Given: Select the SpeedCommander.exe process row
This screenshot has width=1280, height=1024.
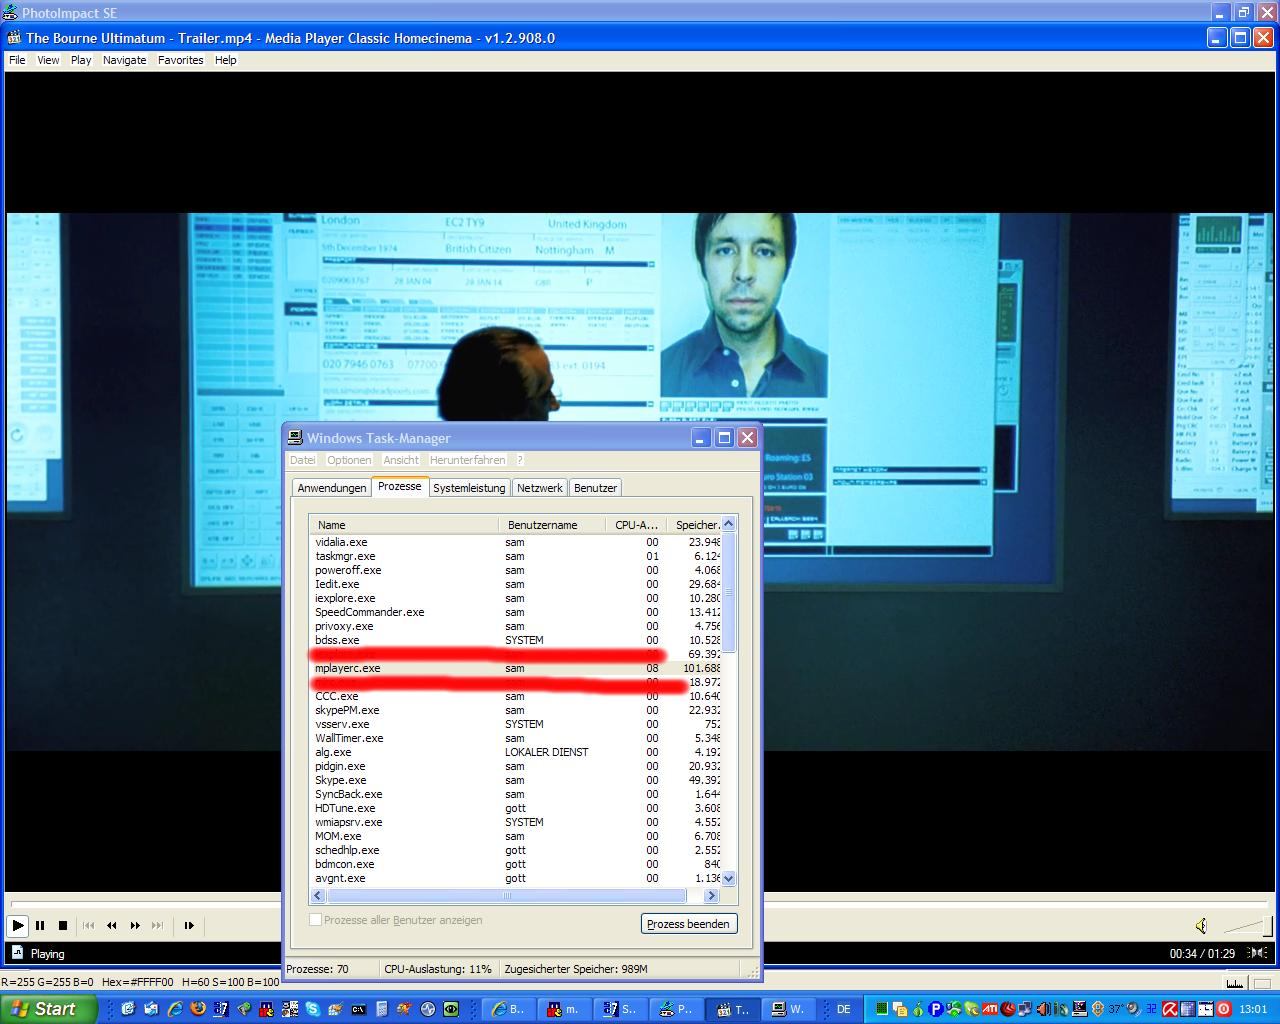Looking at the screenshot, I should 516,612.
